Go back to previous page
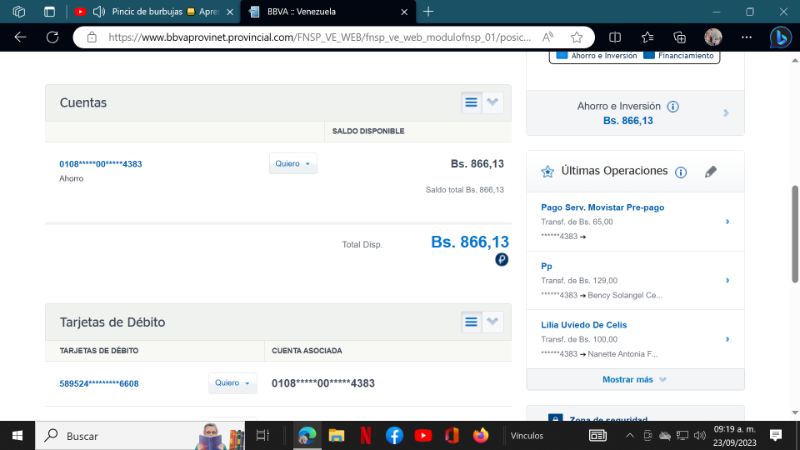Image resolution: width=800 pixels, height=450 pixels. pyautogui.click(x=20, y=37)
